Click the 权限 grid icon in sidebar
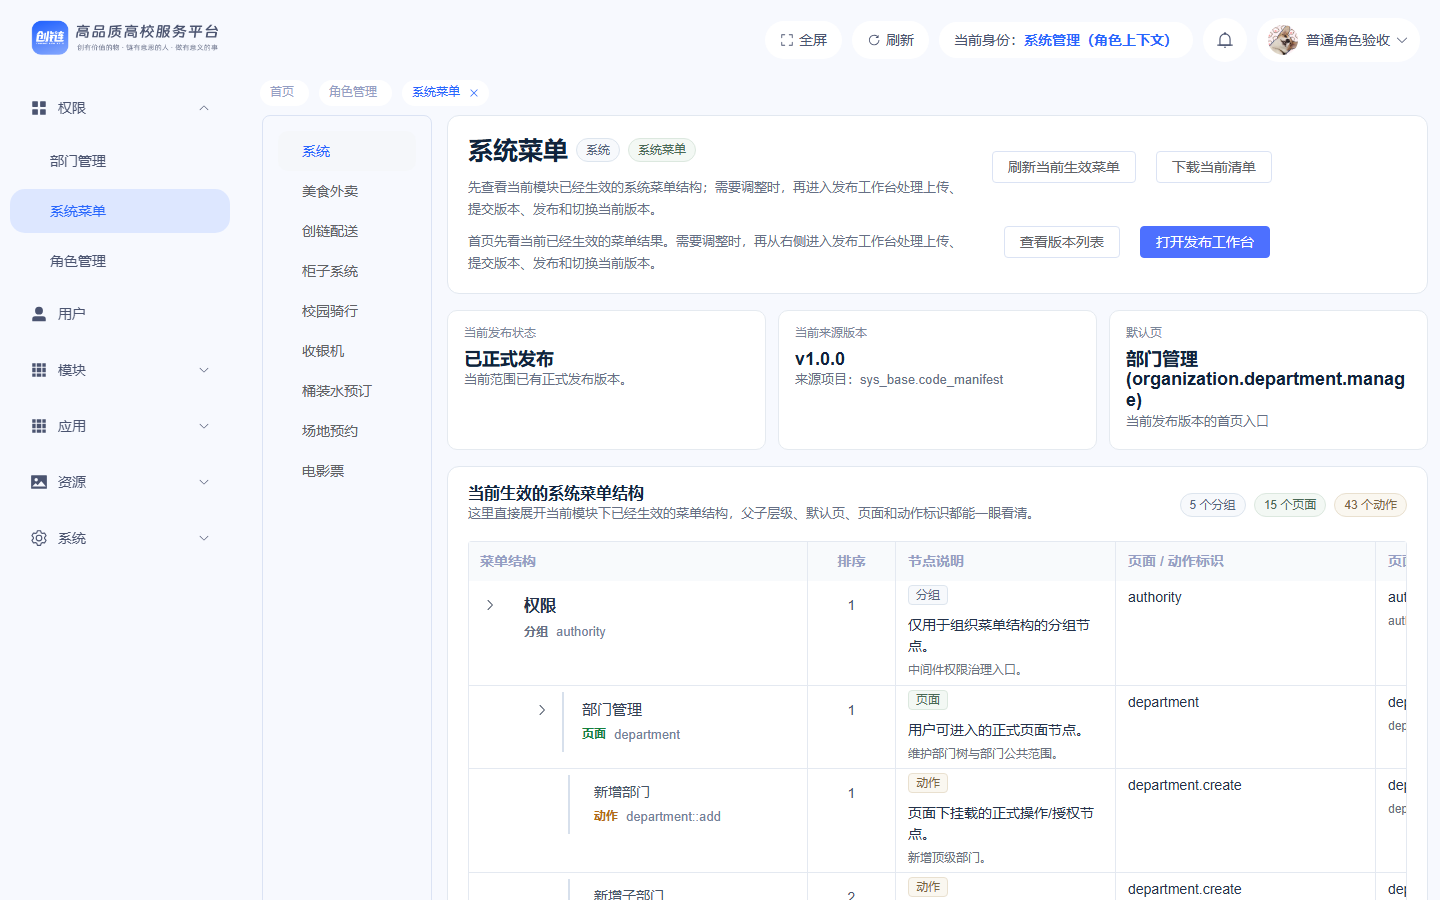Viewport: 1440px width, 900px height. coord(39,108)
